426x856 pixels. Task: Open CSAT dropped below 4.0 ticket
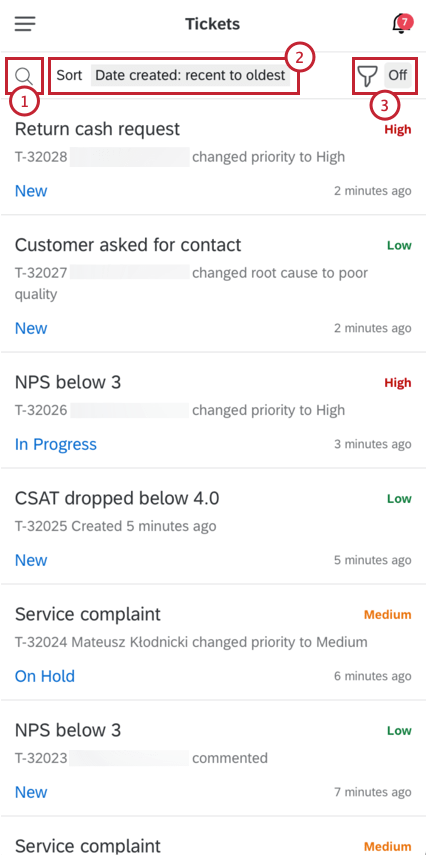point(213,526)
